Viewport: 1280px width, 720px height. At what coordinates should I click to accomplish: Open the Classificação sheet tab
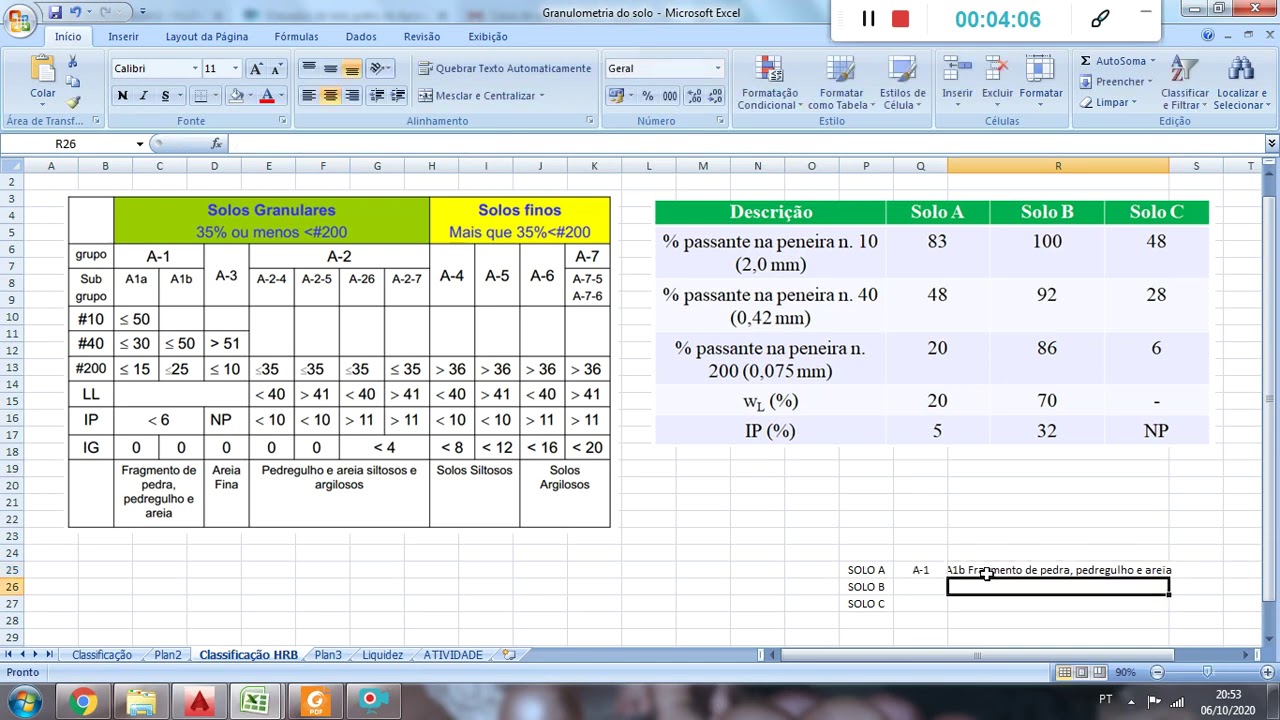coord(101,655)
